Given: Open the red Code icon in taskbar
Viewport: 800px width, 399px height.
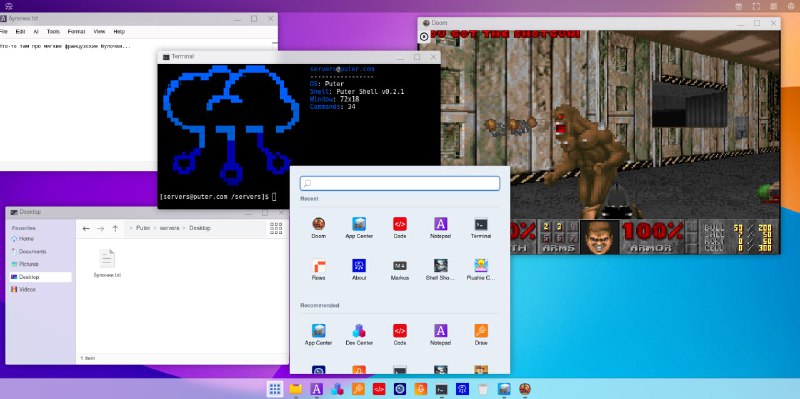Looking at the screenshot, I should (379, 389).
